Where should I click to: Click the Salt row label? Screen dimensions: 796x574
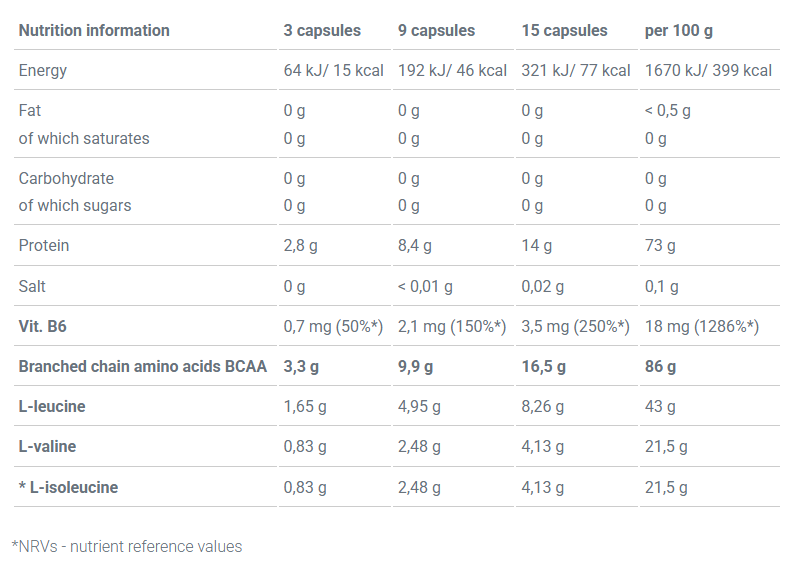coord(33,286)
